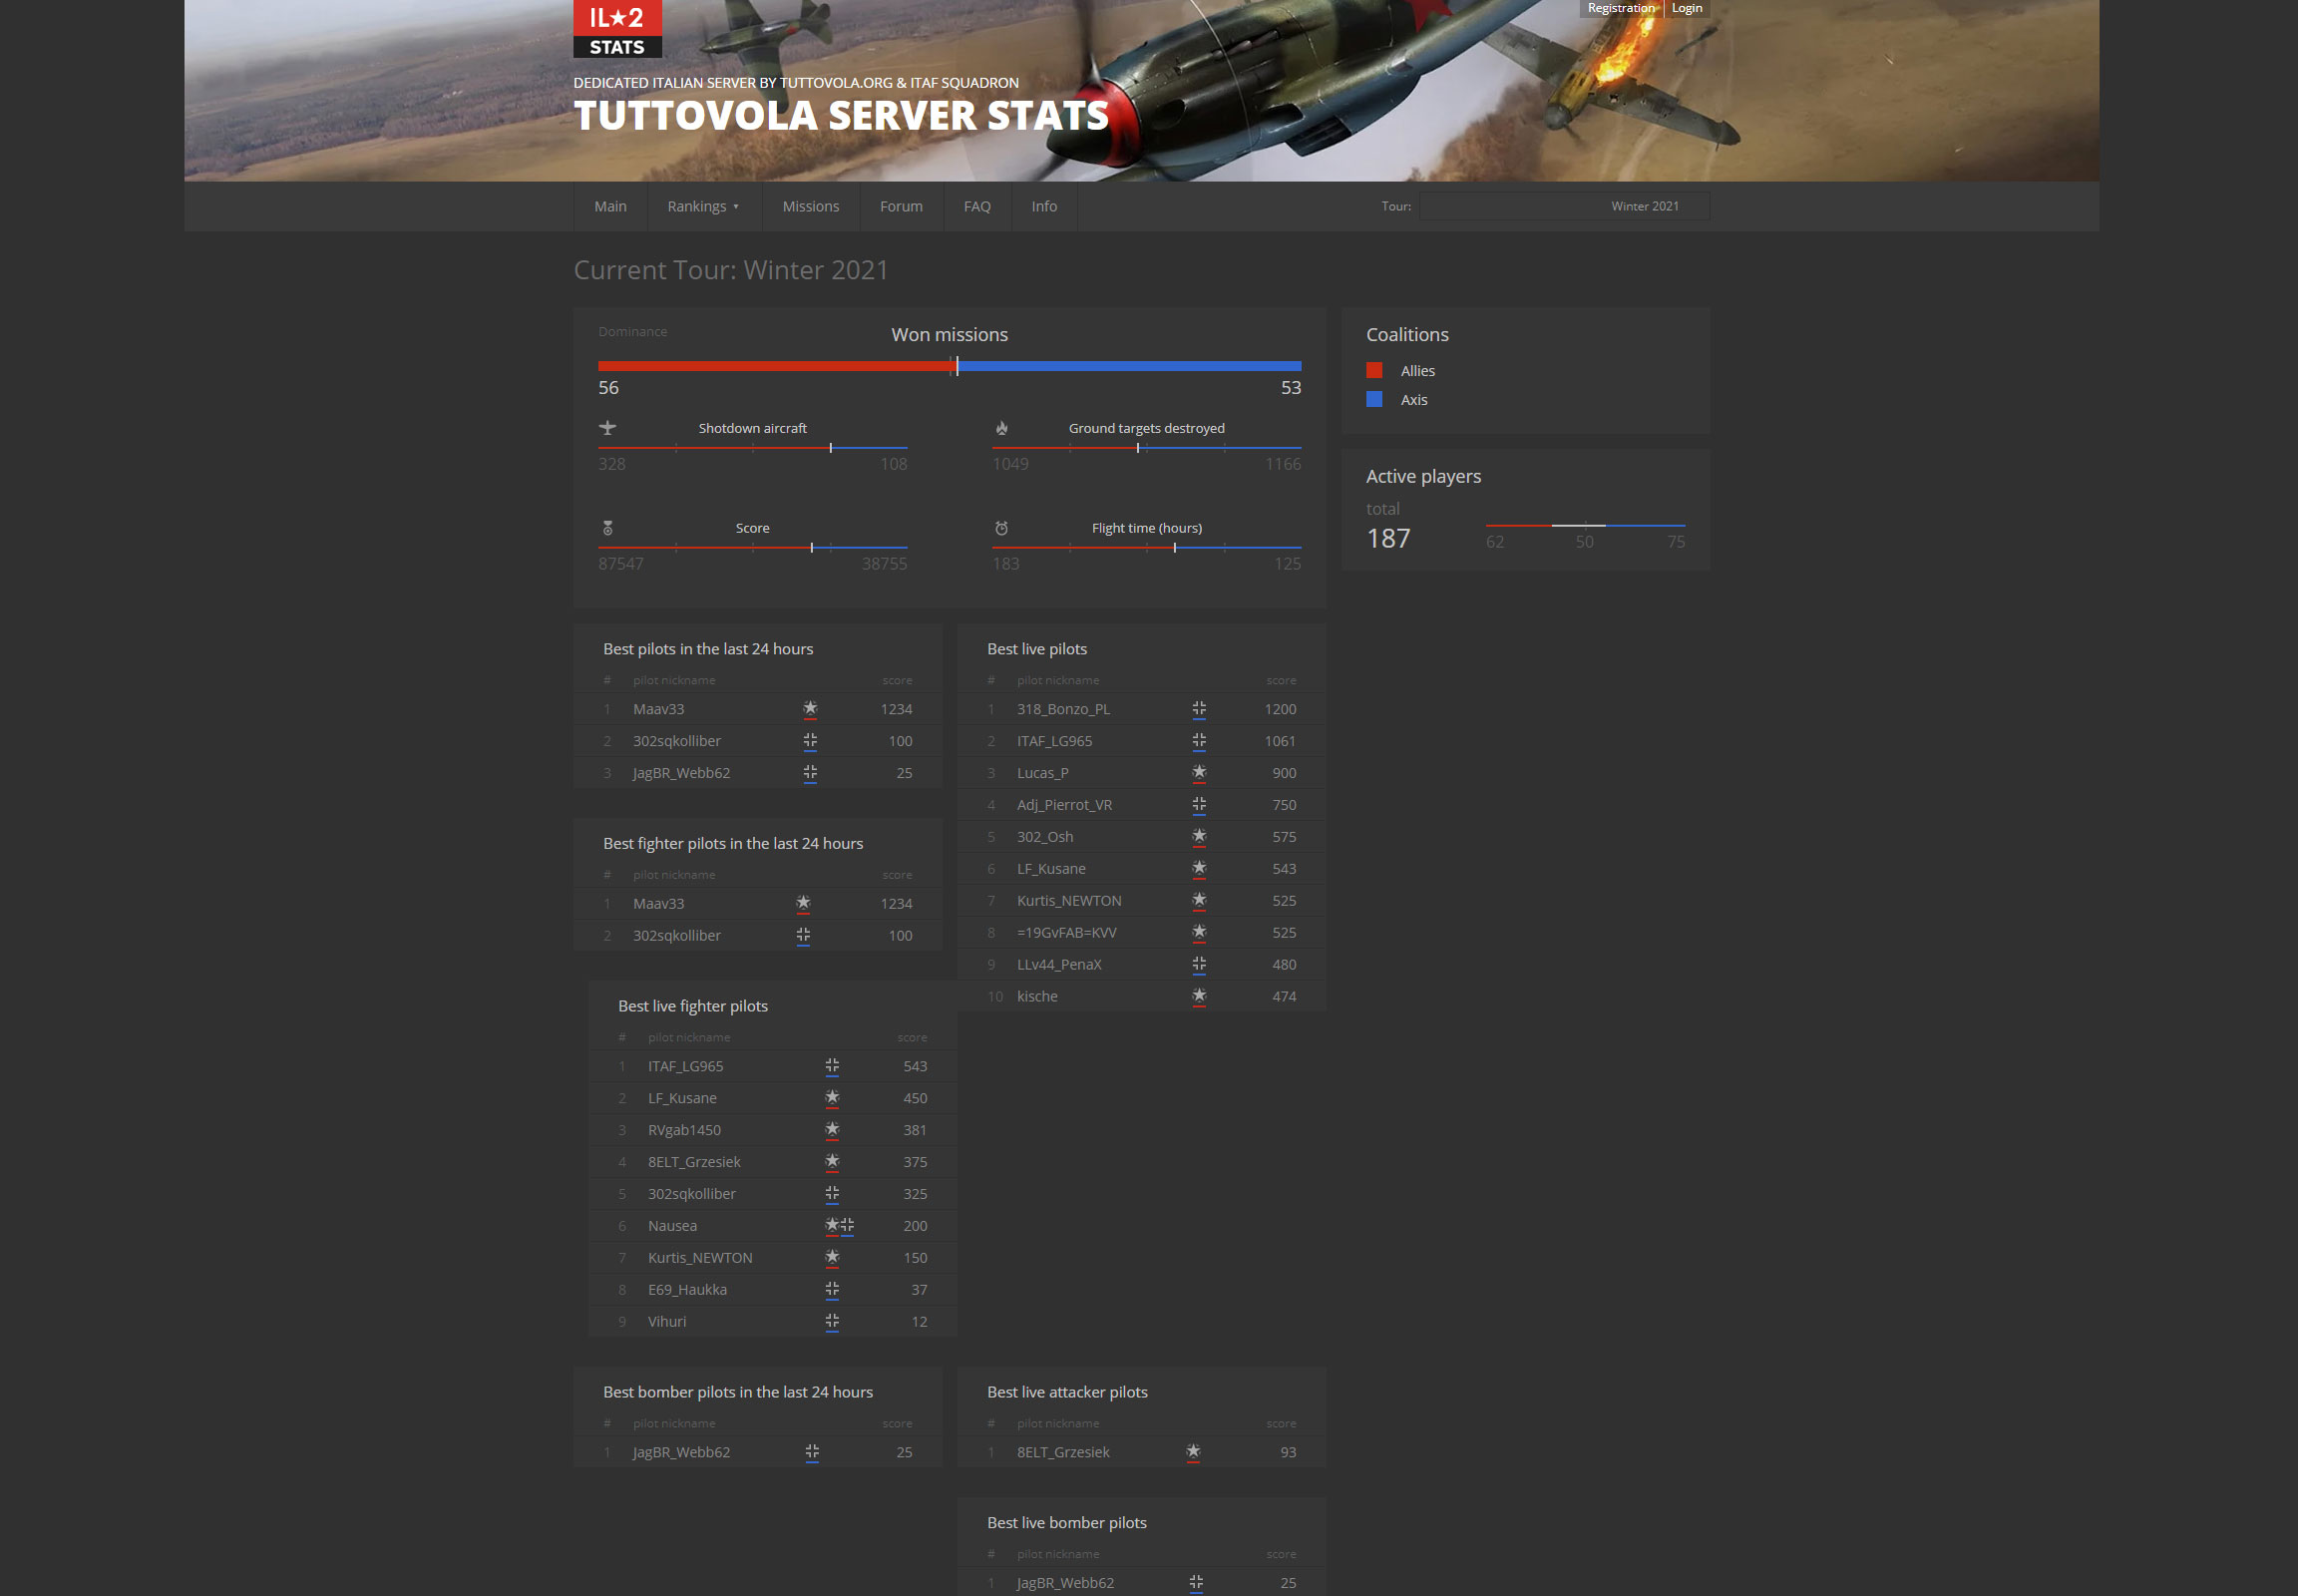Open Best live pilots heading
2298x1596 pixels.
(1037, 649)
